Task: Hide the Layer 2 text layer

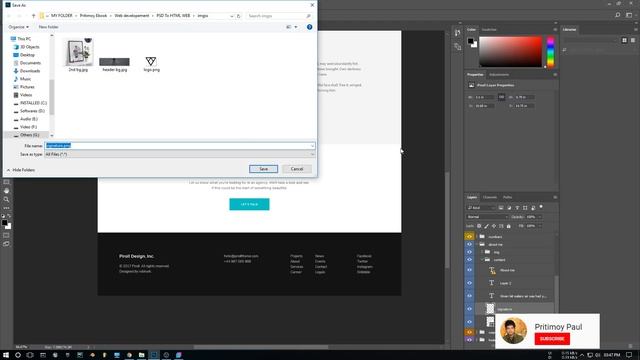Action: (469, 283)
